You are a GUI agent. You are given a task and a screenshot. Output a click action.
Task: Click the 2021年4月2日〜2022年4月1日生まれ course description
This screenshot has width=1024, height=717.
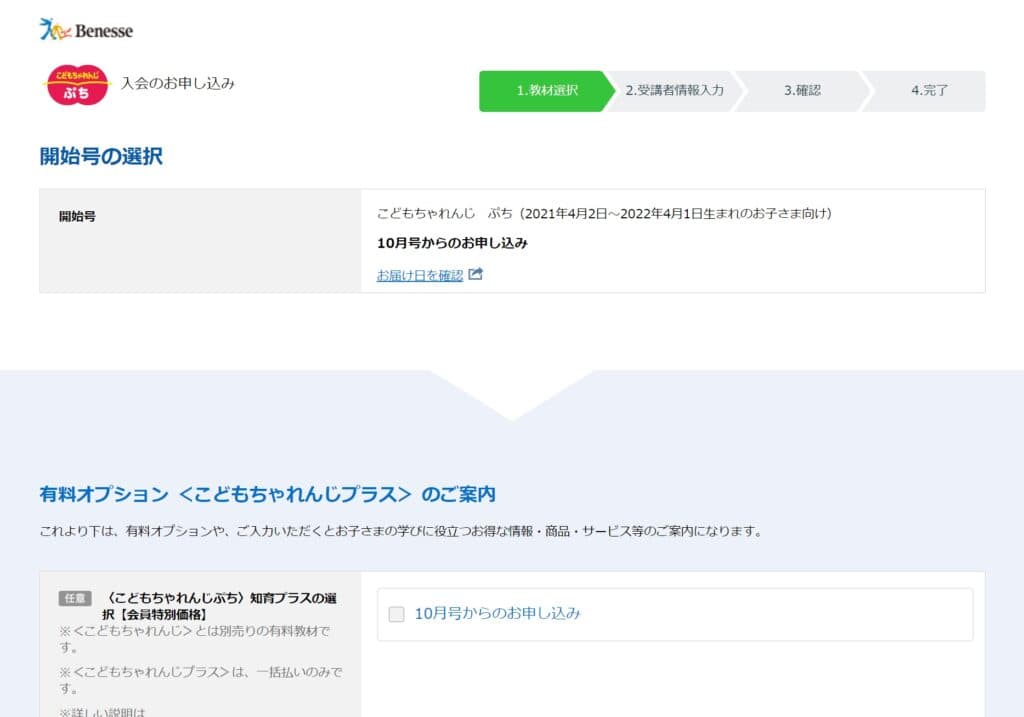[x=604, y=214]
